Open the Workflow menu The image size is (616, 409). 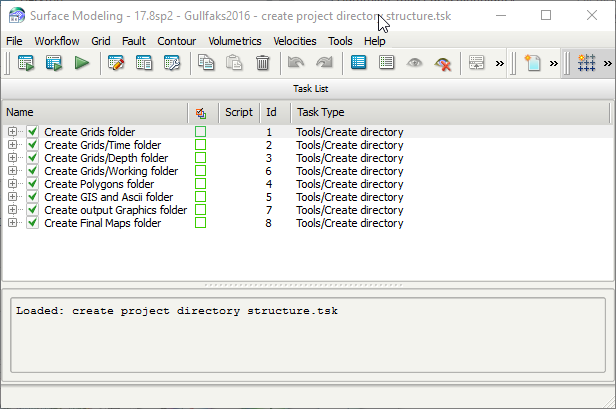click(56, 41)
